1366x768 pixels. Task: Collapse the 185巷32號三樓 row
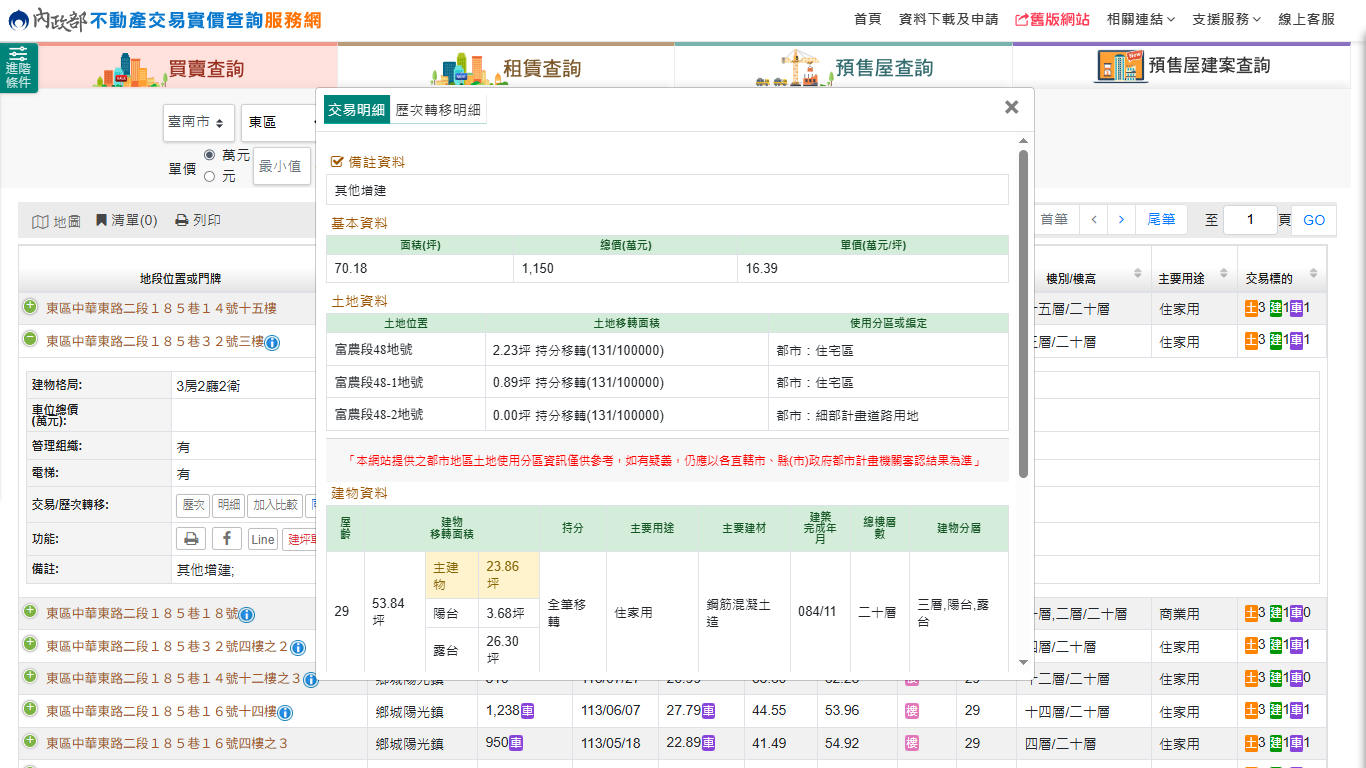tap(30, 340)
